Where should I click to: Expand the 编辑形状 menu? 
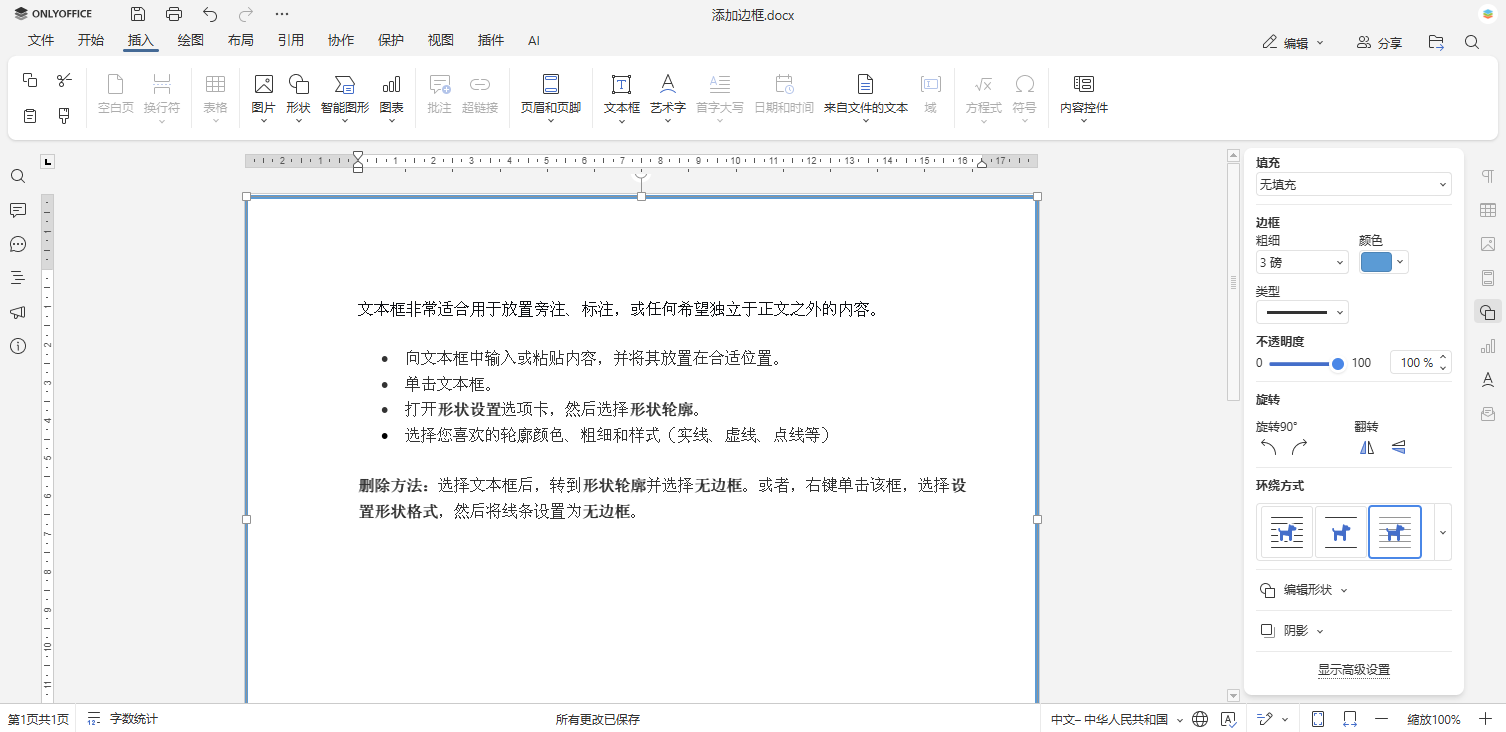point(1304,590)
